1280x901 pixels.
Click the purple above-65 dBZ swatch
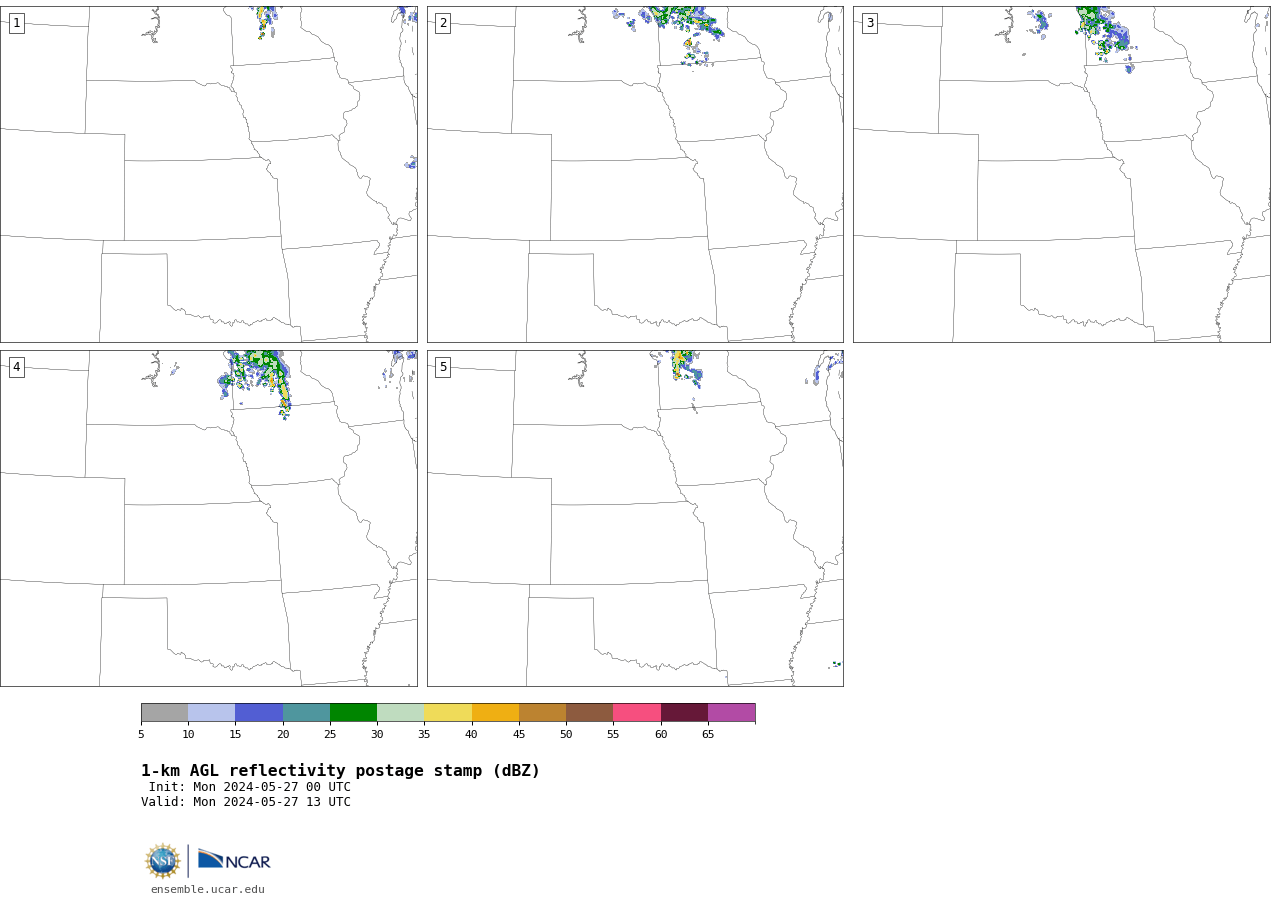pyautogui.click(x=731, y=713)
